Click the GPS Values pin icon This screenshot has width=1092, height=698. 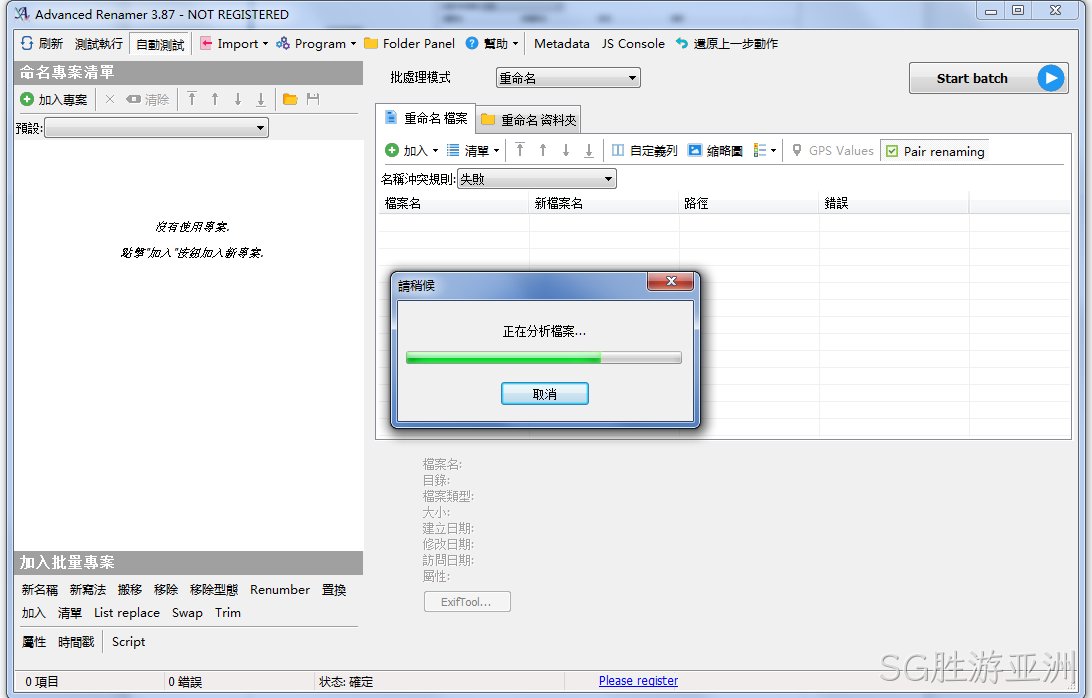pos(797,150)
